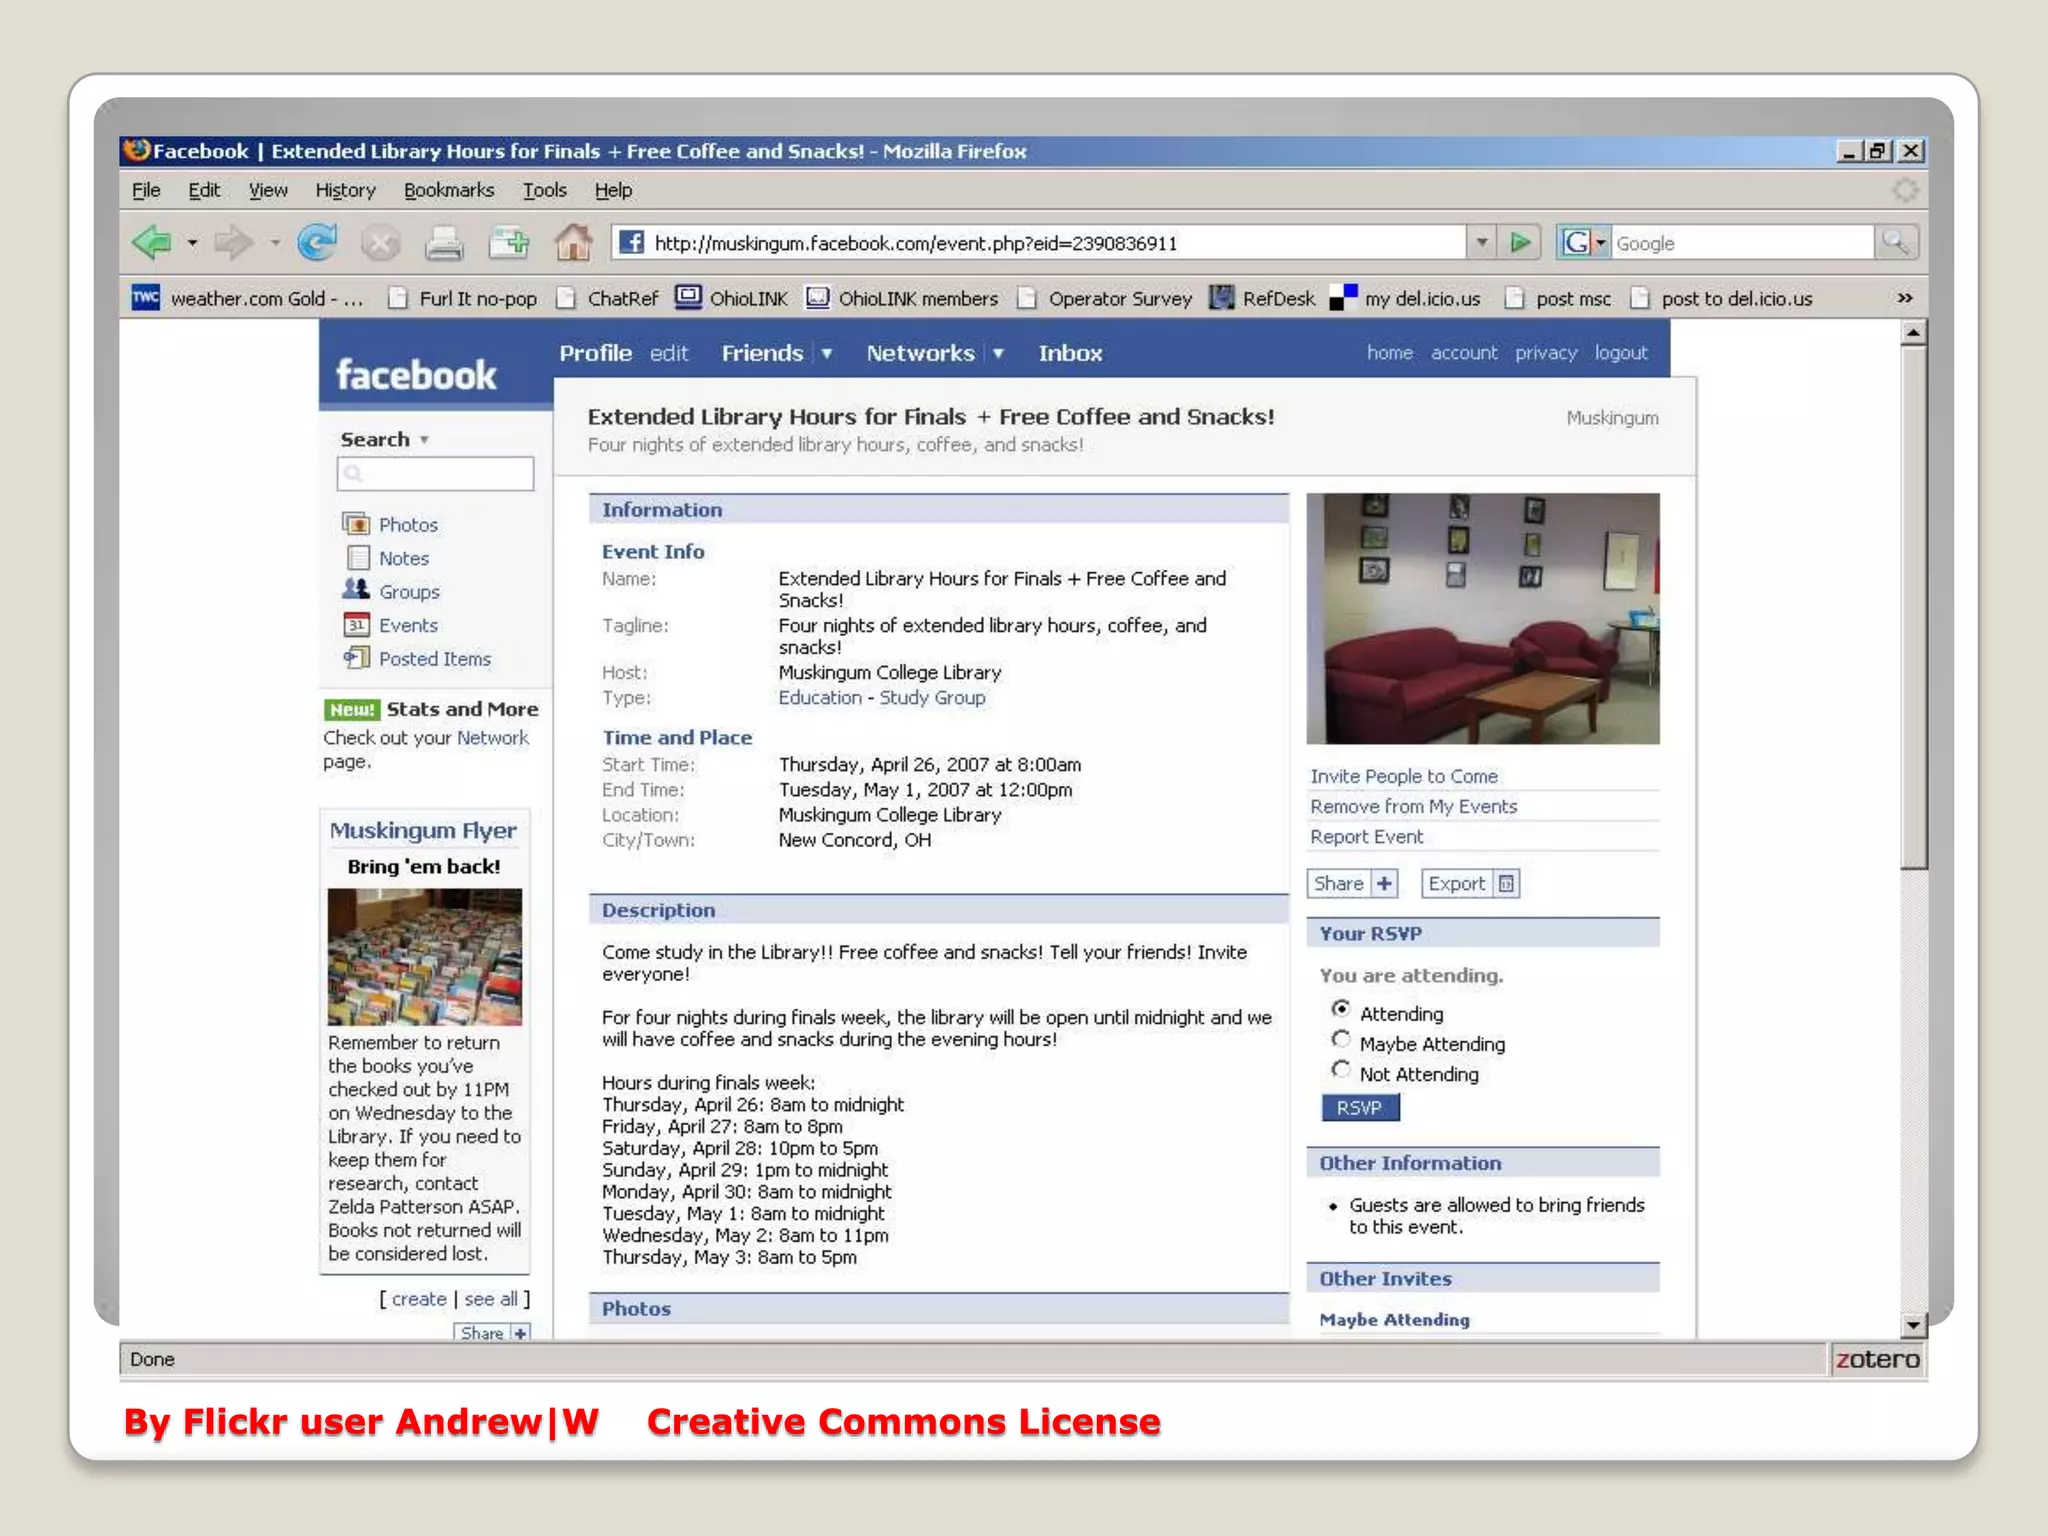2048x1536 pixels.
Task: Open the File menu
Action: tap(146, 190)
